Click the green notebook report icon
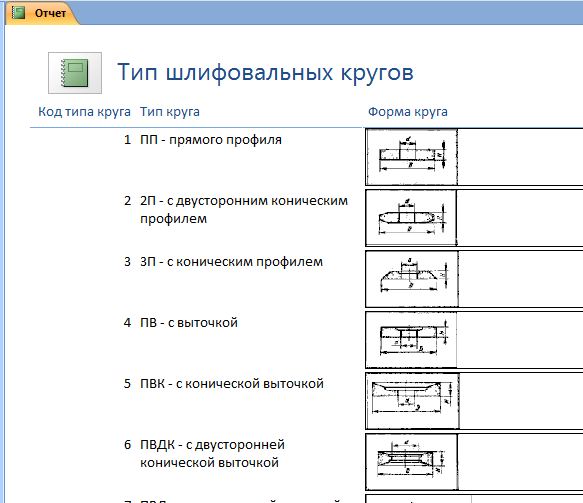 click(75, 73)
